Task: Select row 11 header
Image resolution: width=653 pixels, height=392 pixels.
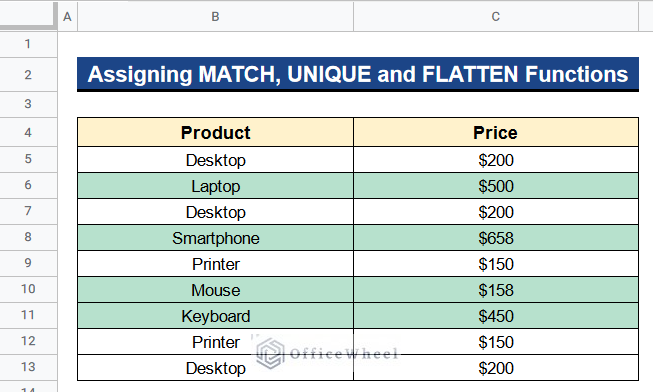Action: click(28, 315)
